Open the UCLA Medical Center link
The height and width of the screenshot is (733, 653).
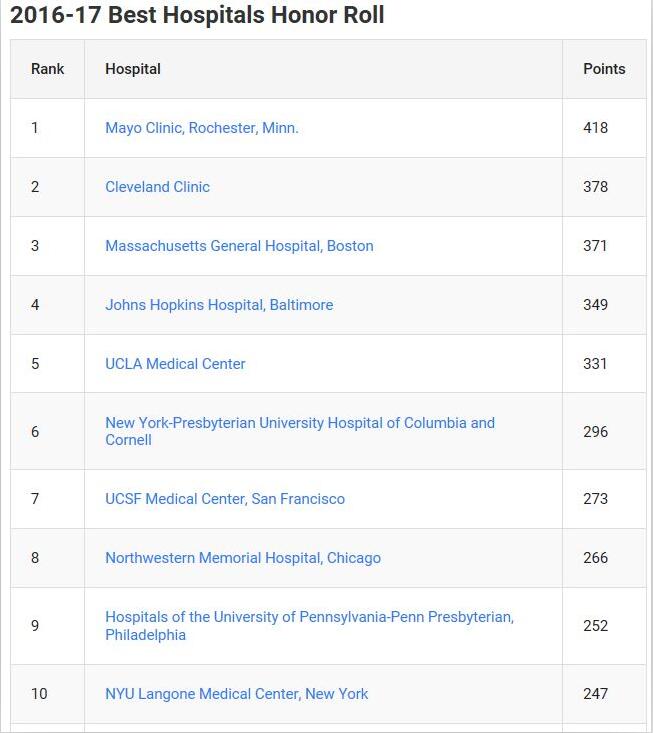click(x=175, y=364)
